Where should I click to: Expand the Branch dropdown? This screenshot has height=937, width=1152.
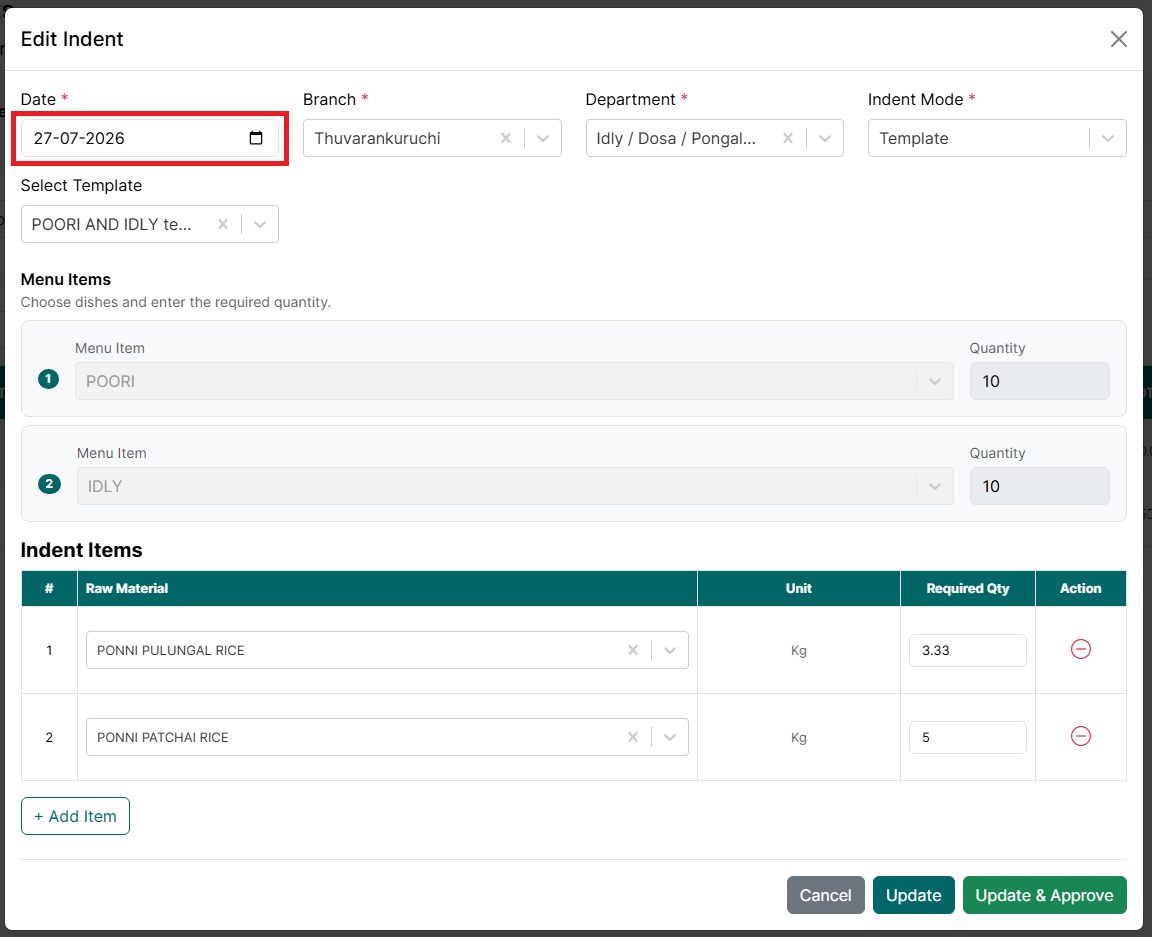[543, 138]
